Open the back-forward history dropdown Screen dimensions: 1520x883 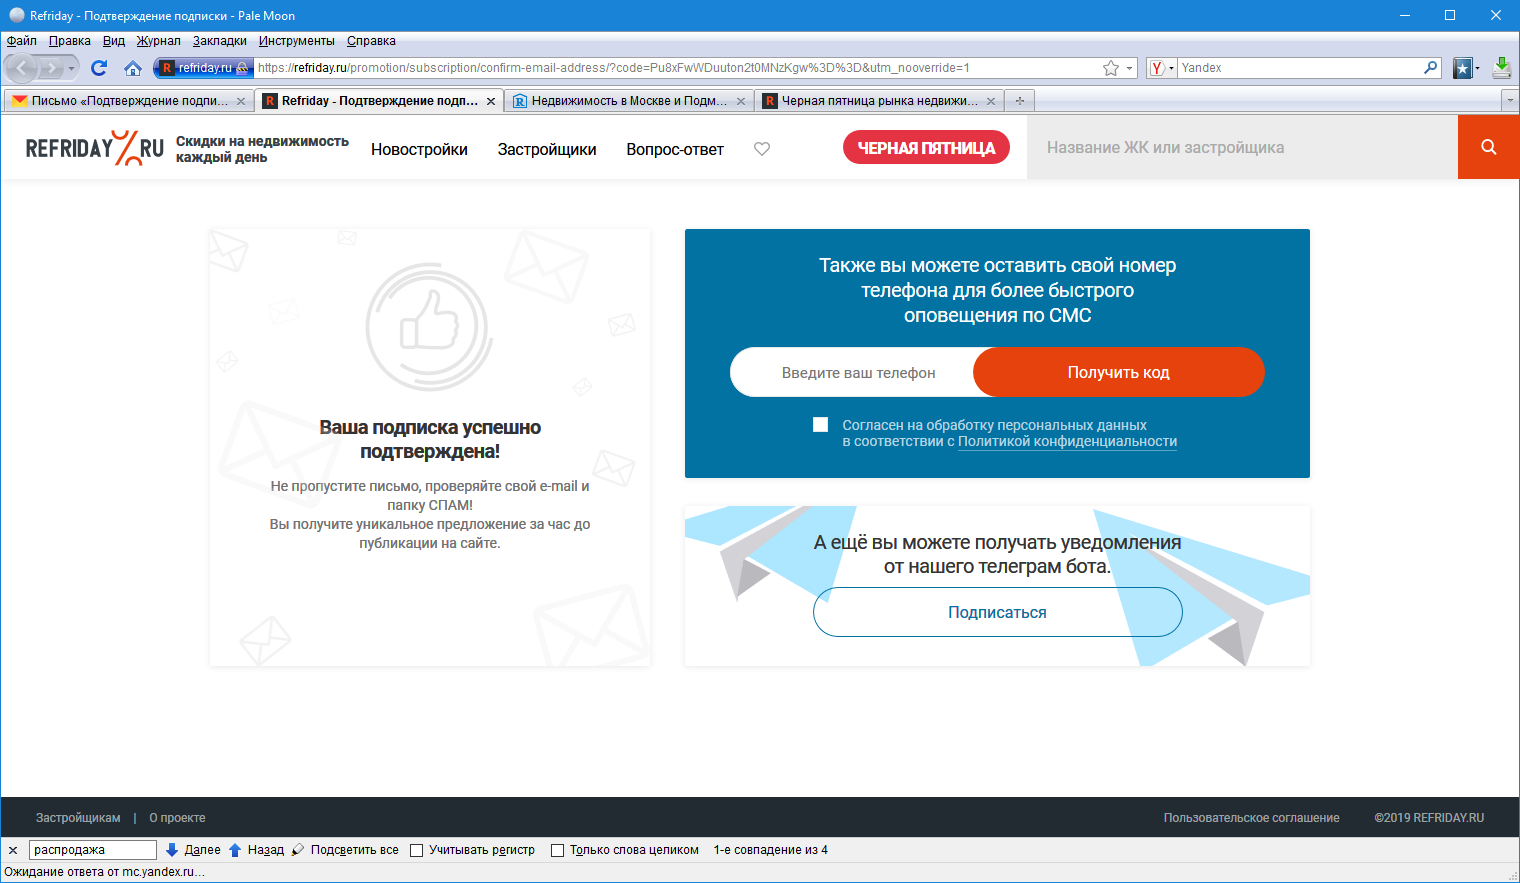tap(72, 68)
